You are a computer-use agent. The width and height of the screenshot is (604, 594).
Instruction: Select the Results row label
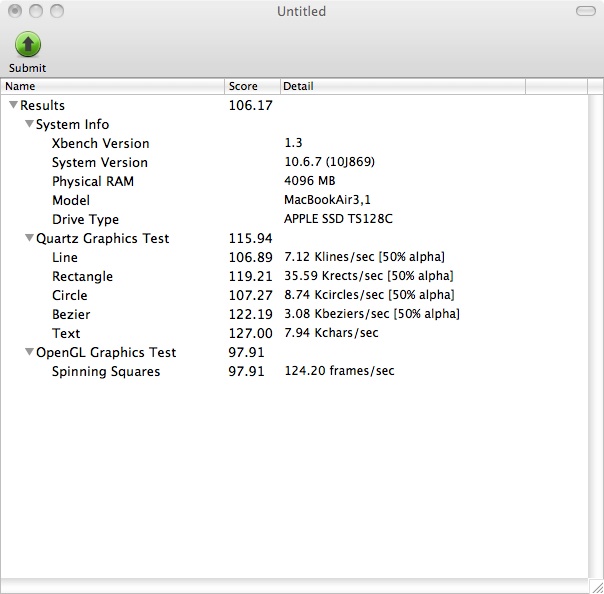(x=42, y=105)
